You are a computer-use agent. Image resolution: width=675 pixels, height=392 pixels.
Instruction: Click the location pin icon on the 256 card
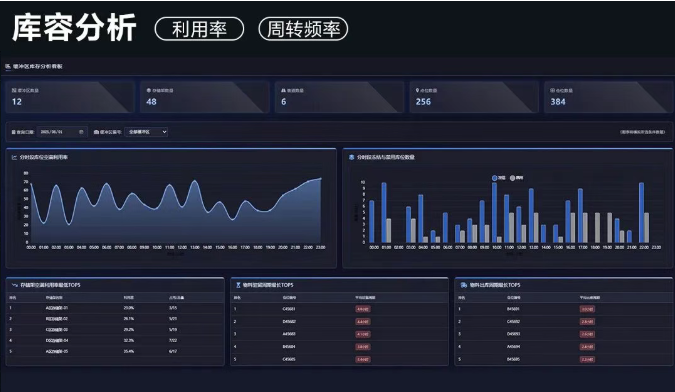pos(417,90)
